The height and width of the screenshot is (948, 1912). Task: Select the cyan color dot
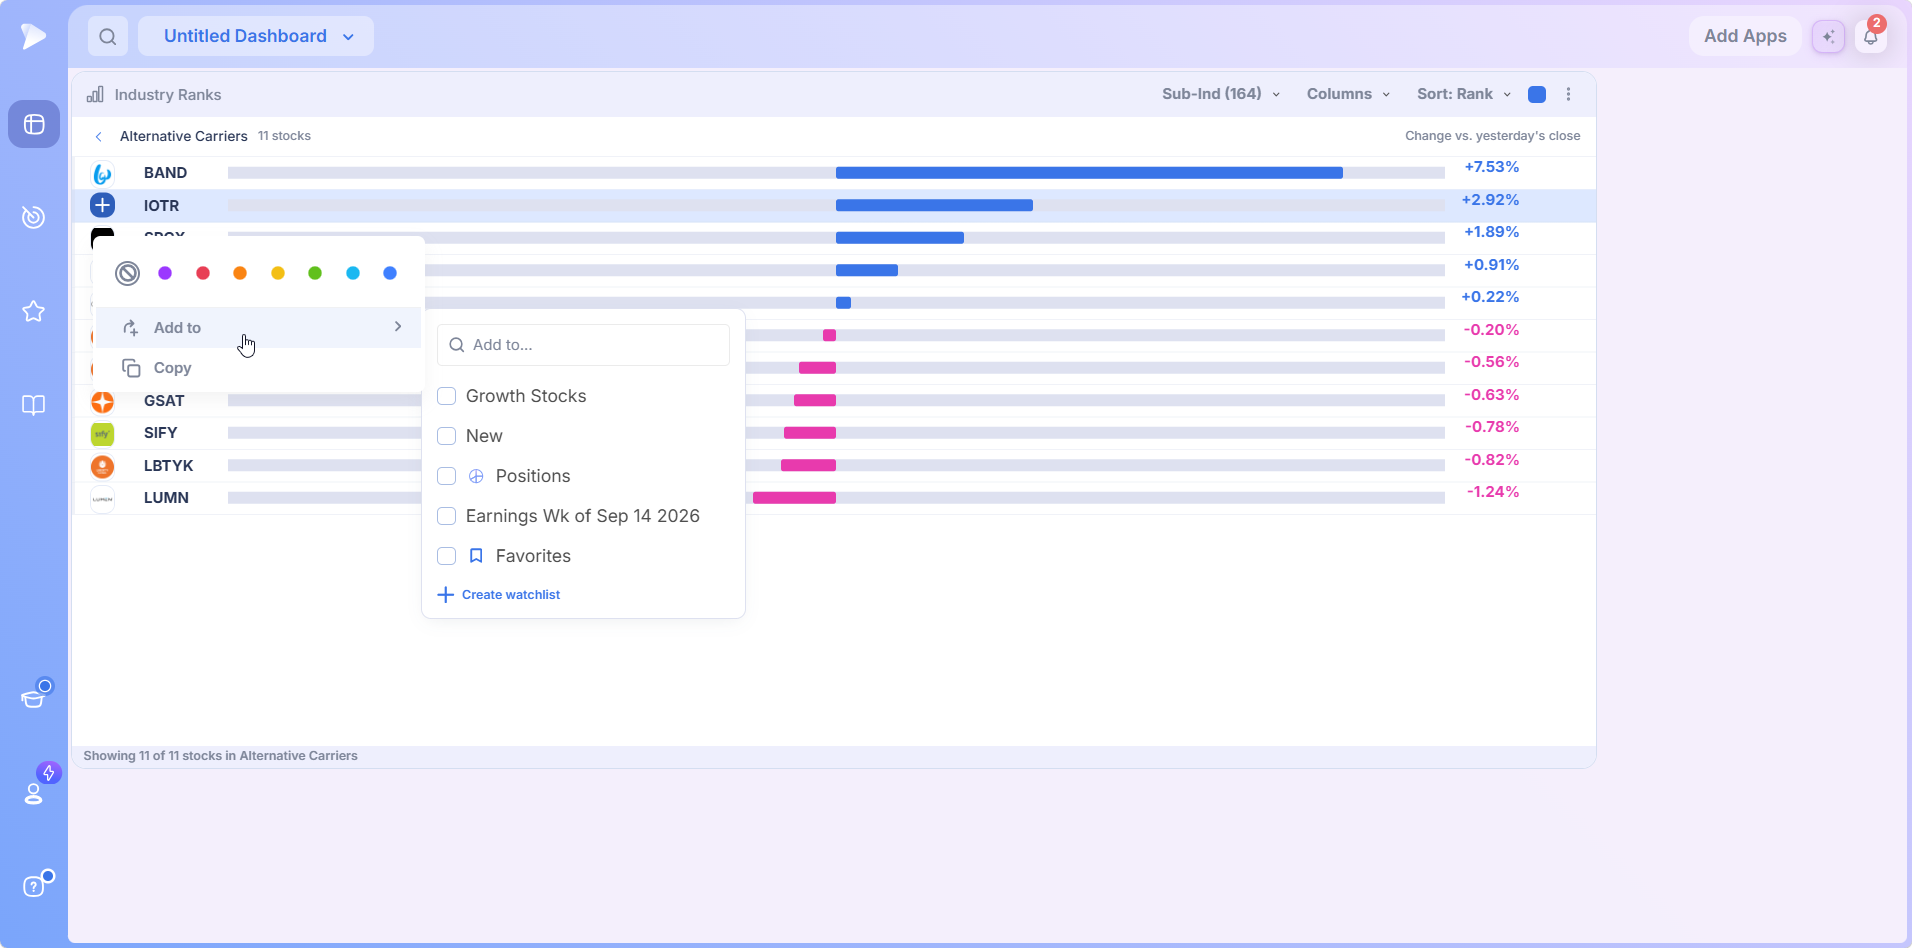353,273
